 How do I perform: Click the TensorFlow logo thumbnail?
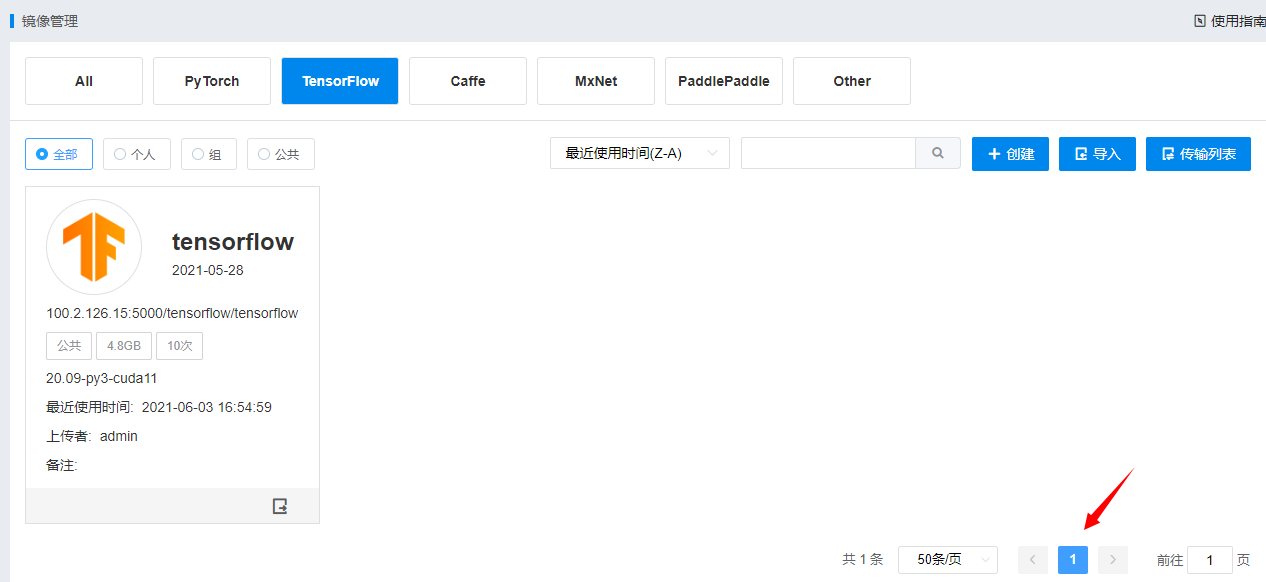[94, 247]
